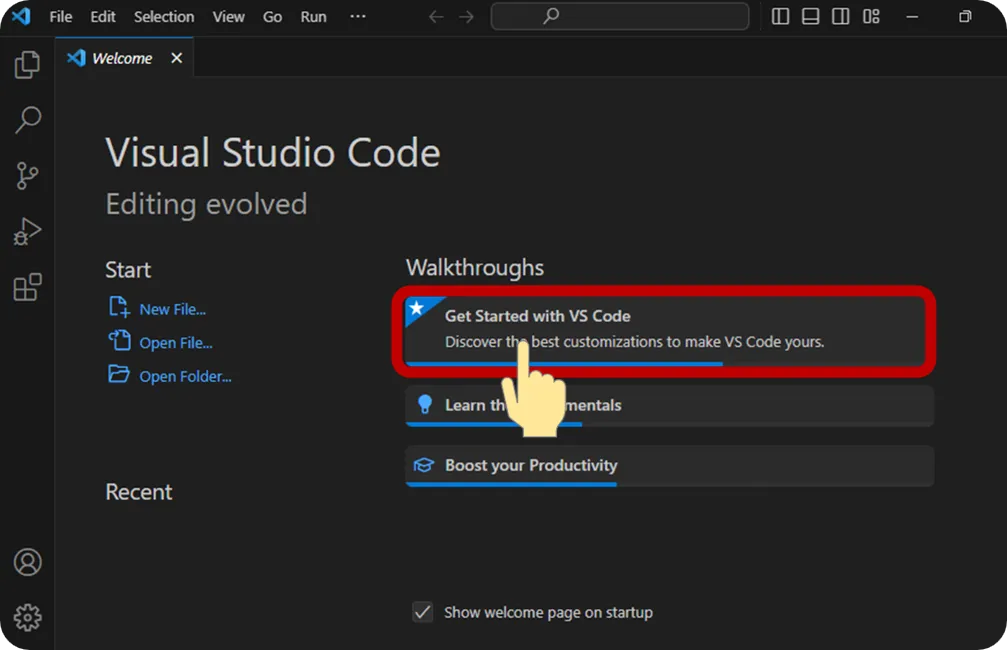
Task: Click the command center search box
Action: (x=619, y=17)
